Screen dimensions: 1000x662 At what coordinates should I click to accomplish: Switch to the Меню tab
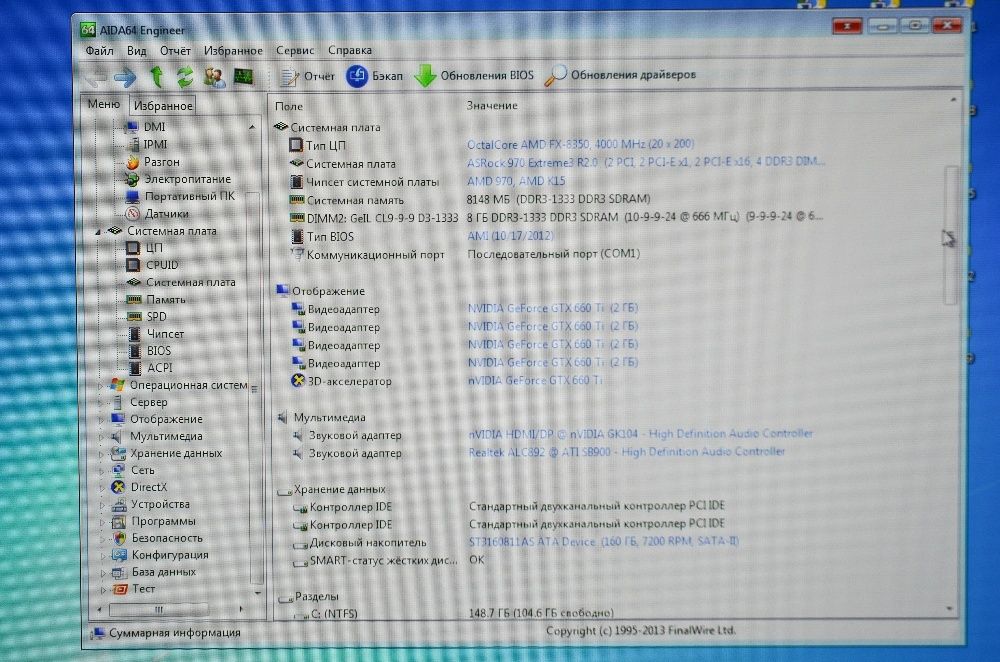pos(104,104)
